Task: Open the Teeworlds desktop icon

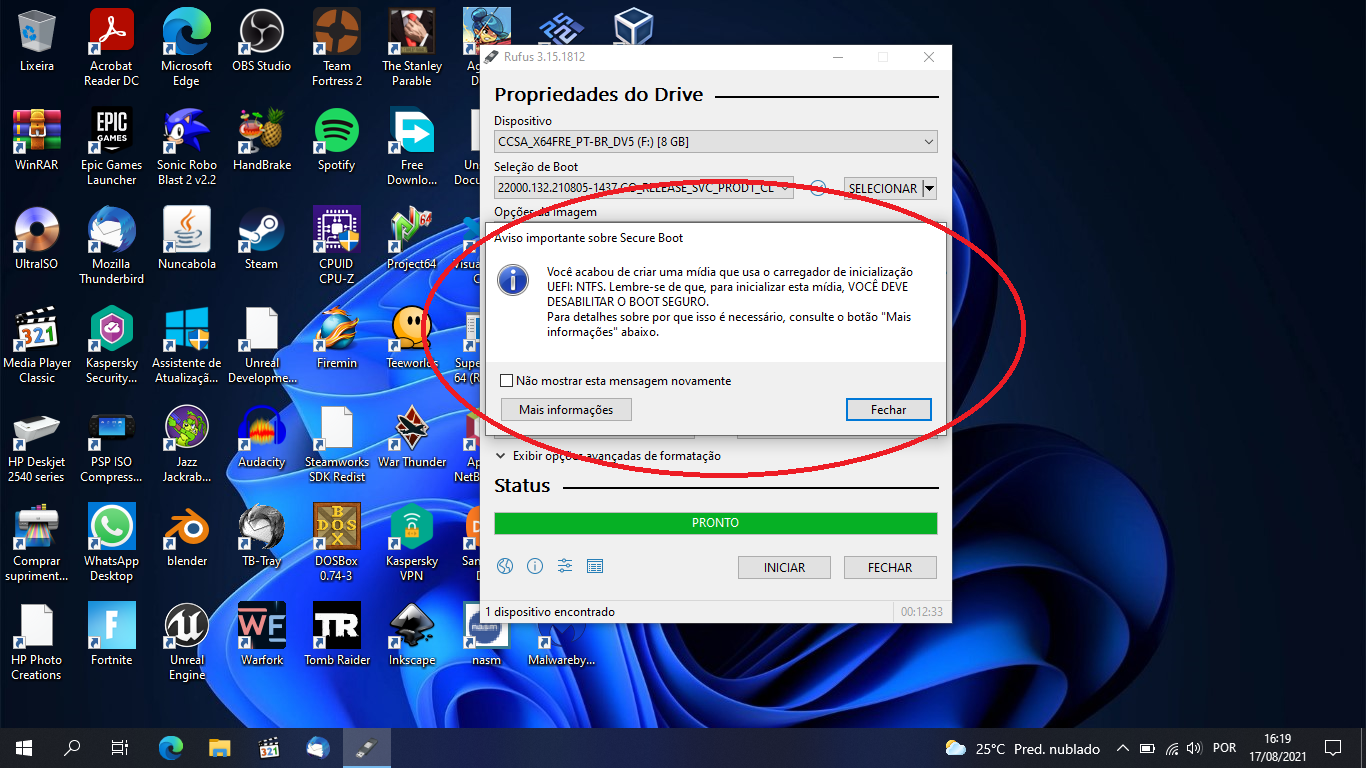Action: 412,339
